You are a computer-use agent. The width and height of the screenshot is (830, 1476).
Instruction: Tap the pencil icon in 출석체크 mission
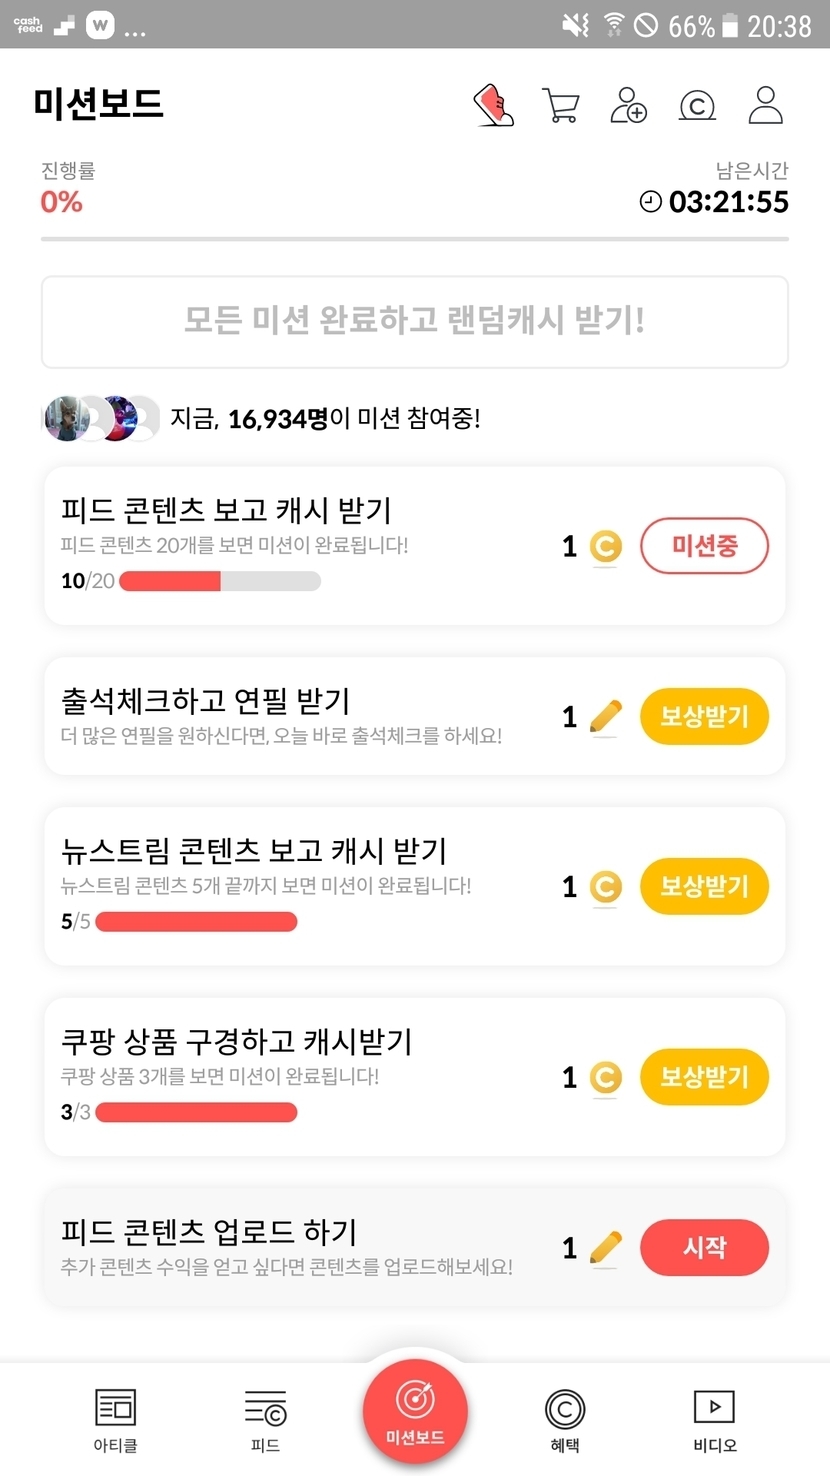point(605,716)
